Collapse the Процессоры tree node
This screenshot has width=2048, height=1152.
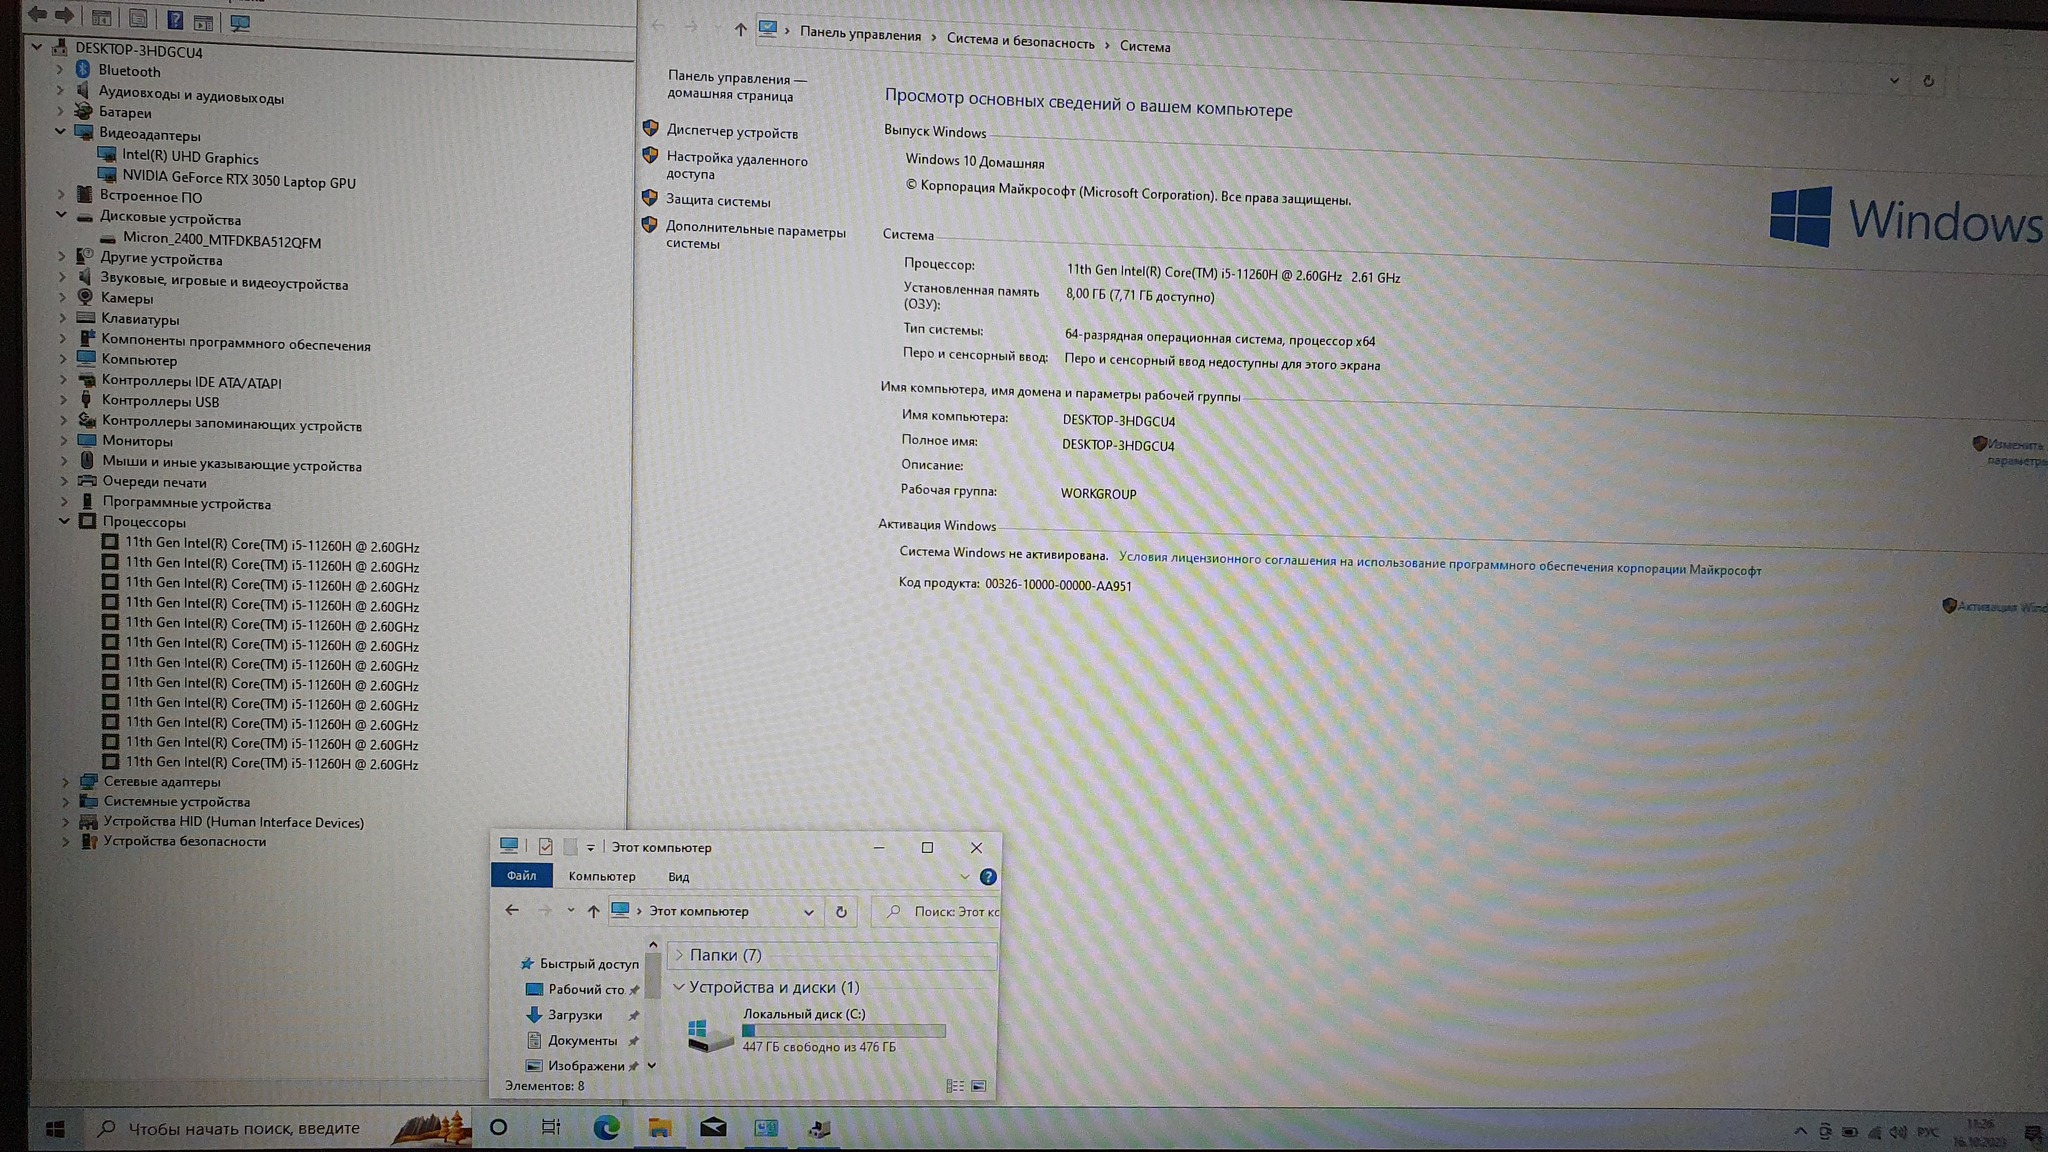(x=65, y=521)
